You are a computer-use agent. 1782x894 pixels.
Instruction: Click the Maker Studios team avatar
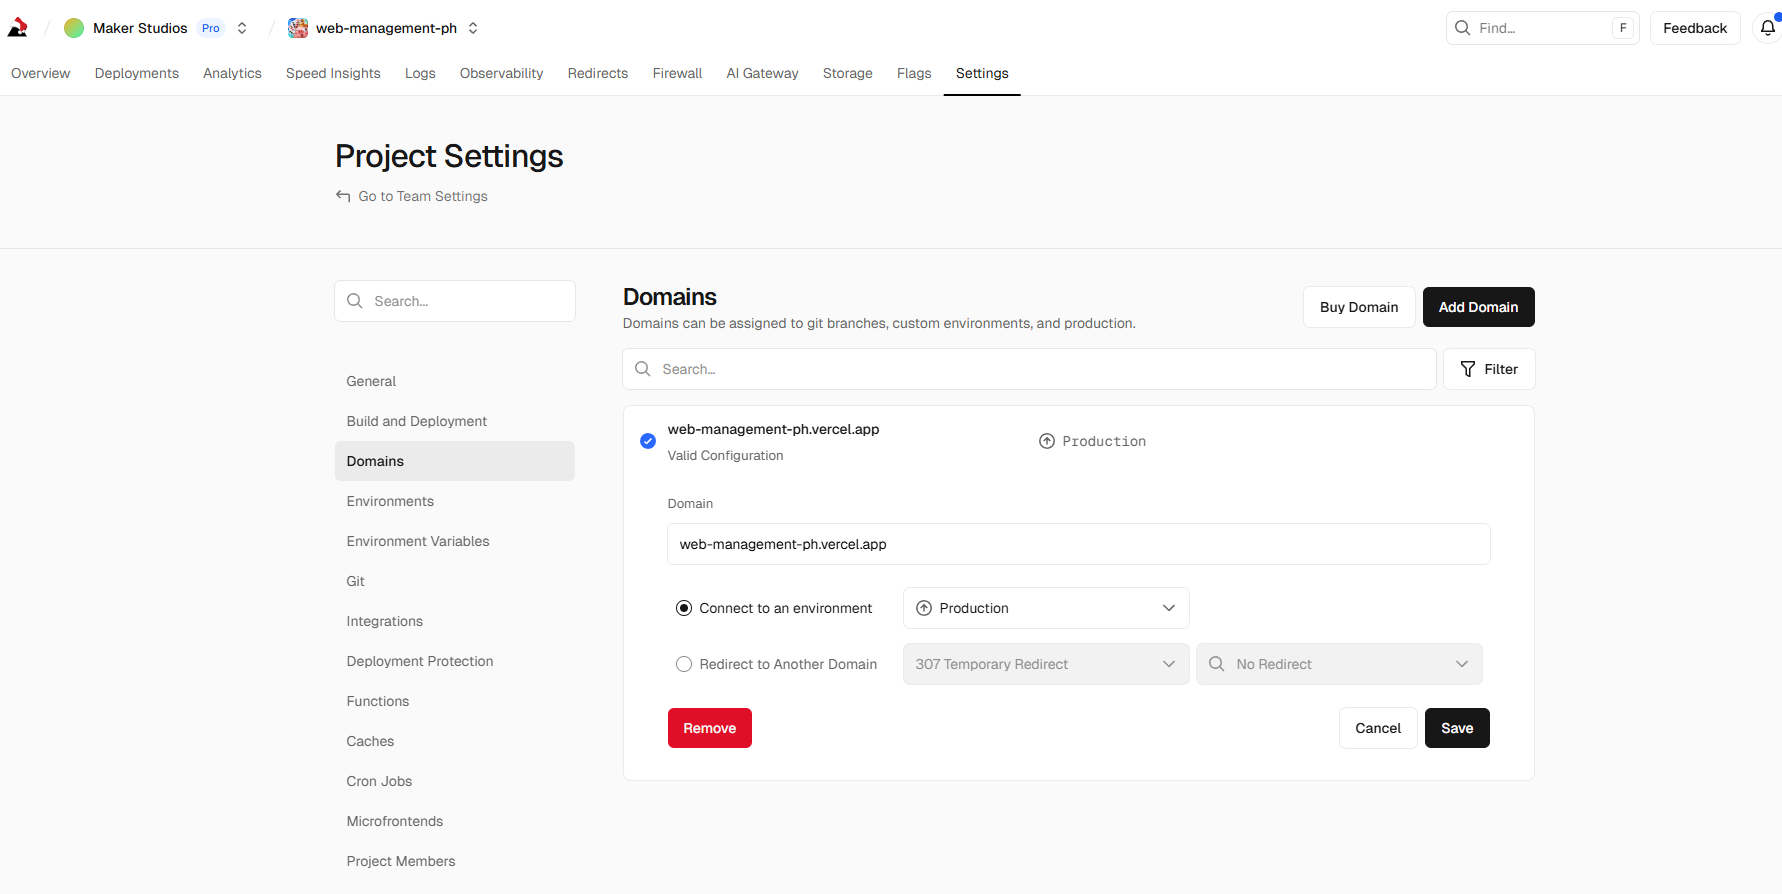coord(74,28)
